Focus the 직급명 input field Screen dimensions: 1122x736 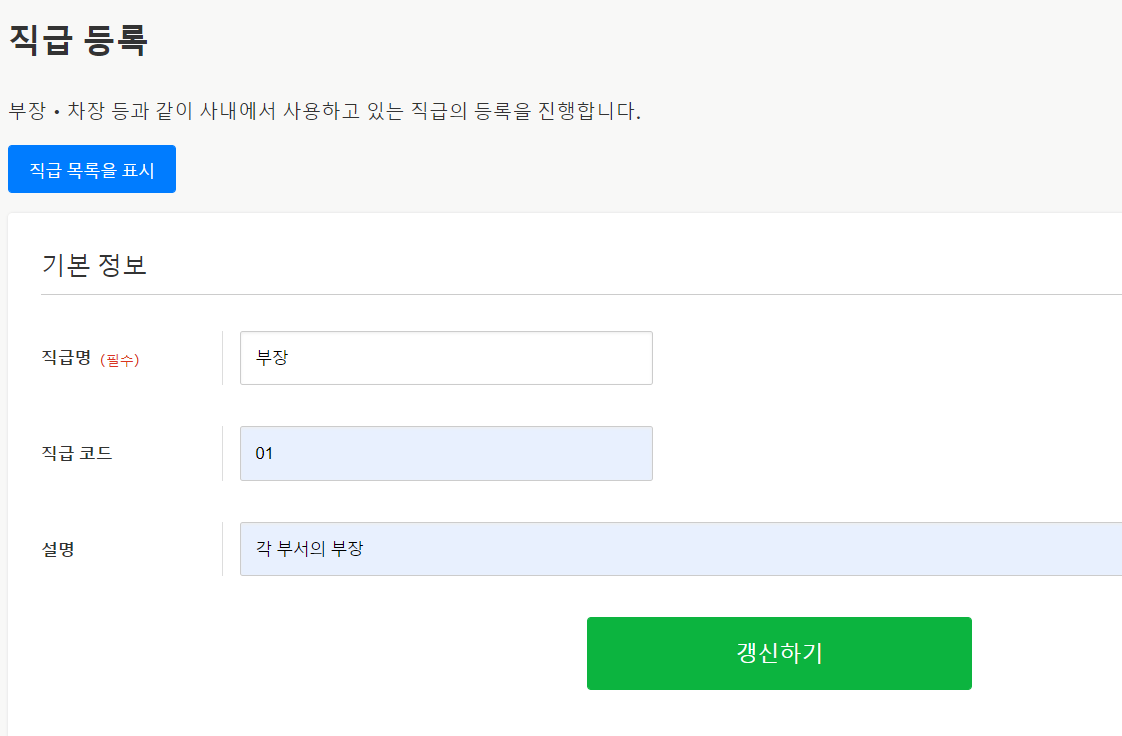click(x=446, y=358)
